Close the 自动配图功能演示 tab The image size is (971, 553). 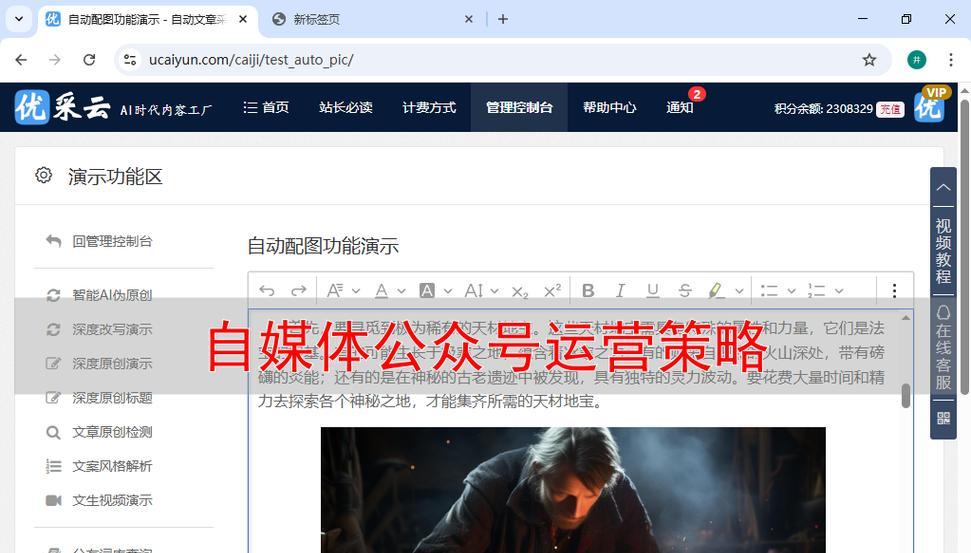tap(243, 19)
